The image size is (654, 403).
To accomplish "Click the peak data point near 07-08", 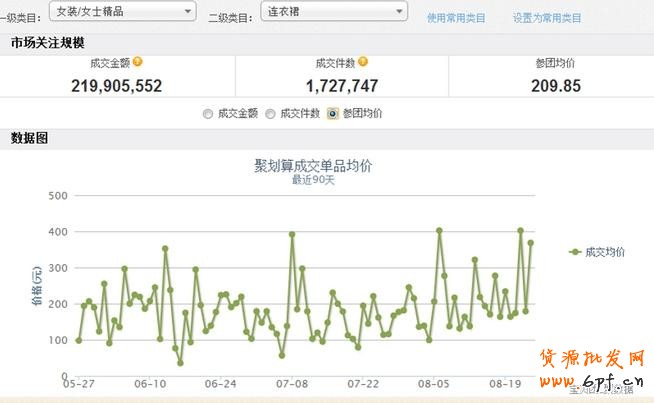I will point(292,234).
